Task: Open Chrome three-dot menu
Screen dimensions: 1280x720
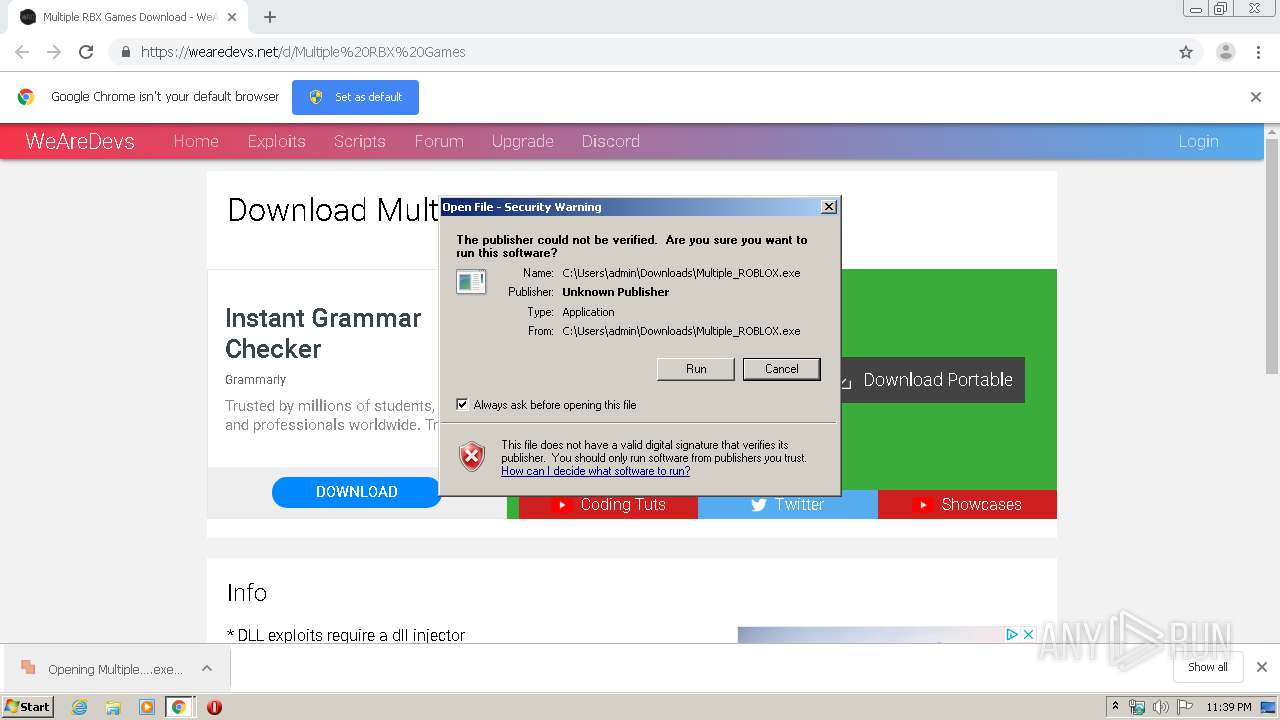Action: click(x=1258, y=52)
